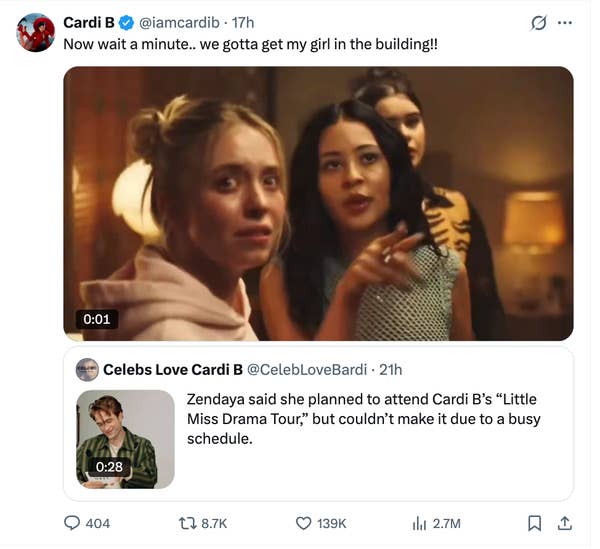Viewport: 600px width, 549px height.
Task: Open view analytics bar chart icon
Action: [x=419, y=523]
